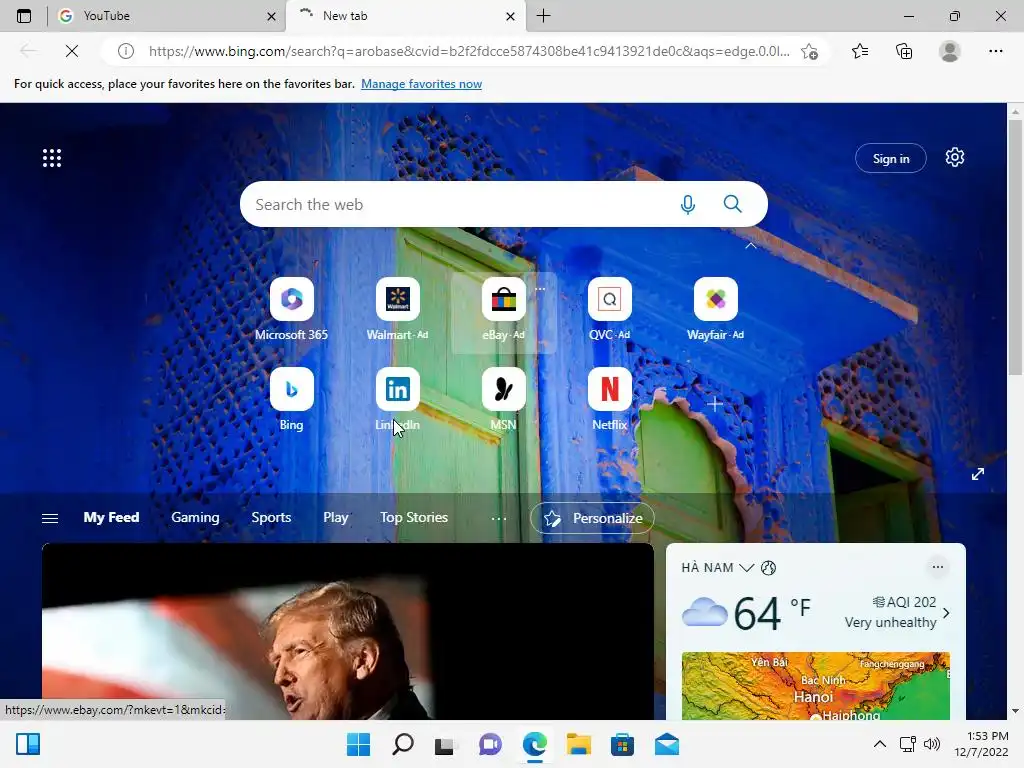Add a new quick link site

pyautogui.click(x=715, y=404)
